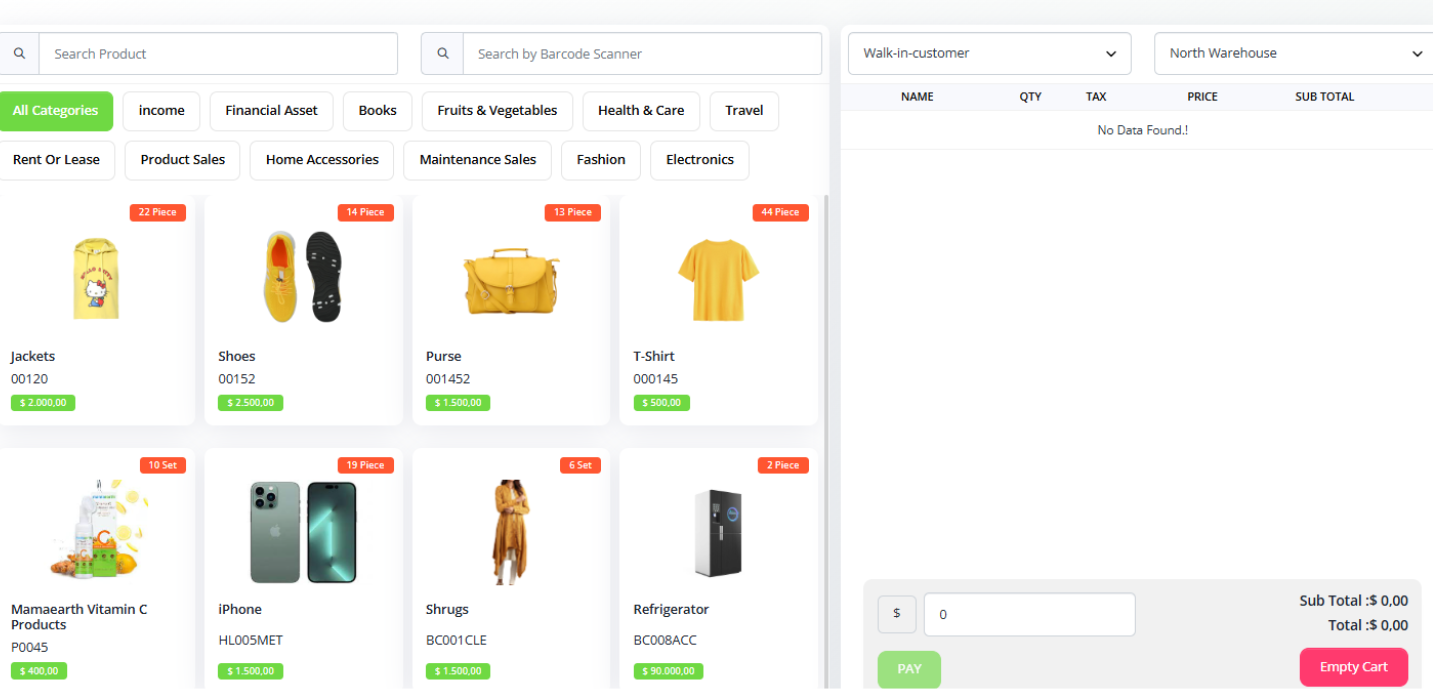The image size is (1433, 689).
Task: Click the barcode search magnifier icon
Action: tap(442, 54)
